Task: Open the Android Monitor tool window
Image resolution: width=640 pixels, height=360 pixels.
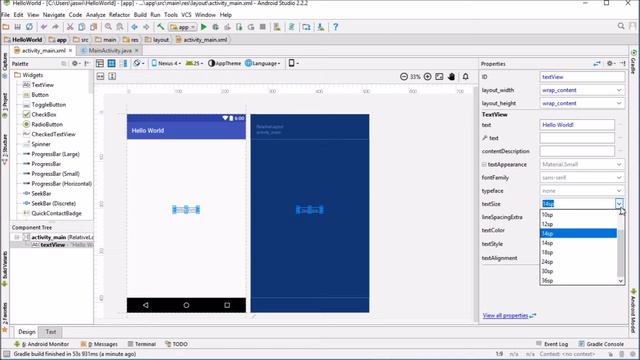Action: (x=41, y=344)
